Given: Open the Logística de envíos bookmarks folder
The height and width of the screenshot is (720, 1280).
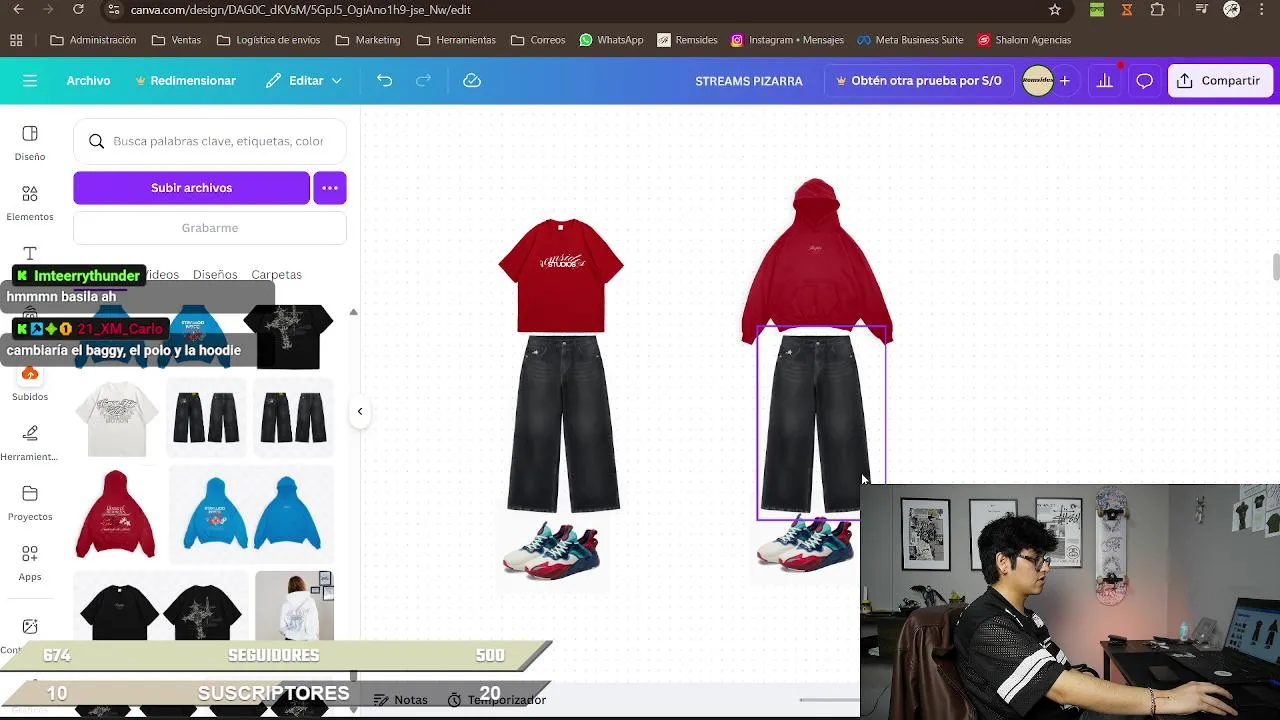Looking at the screenshot, I should click(x=268, y=40).
